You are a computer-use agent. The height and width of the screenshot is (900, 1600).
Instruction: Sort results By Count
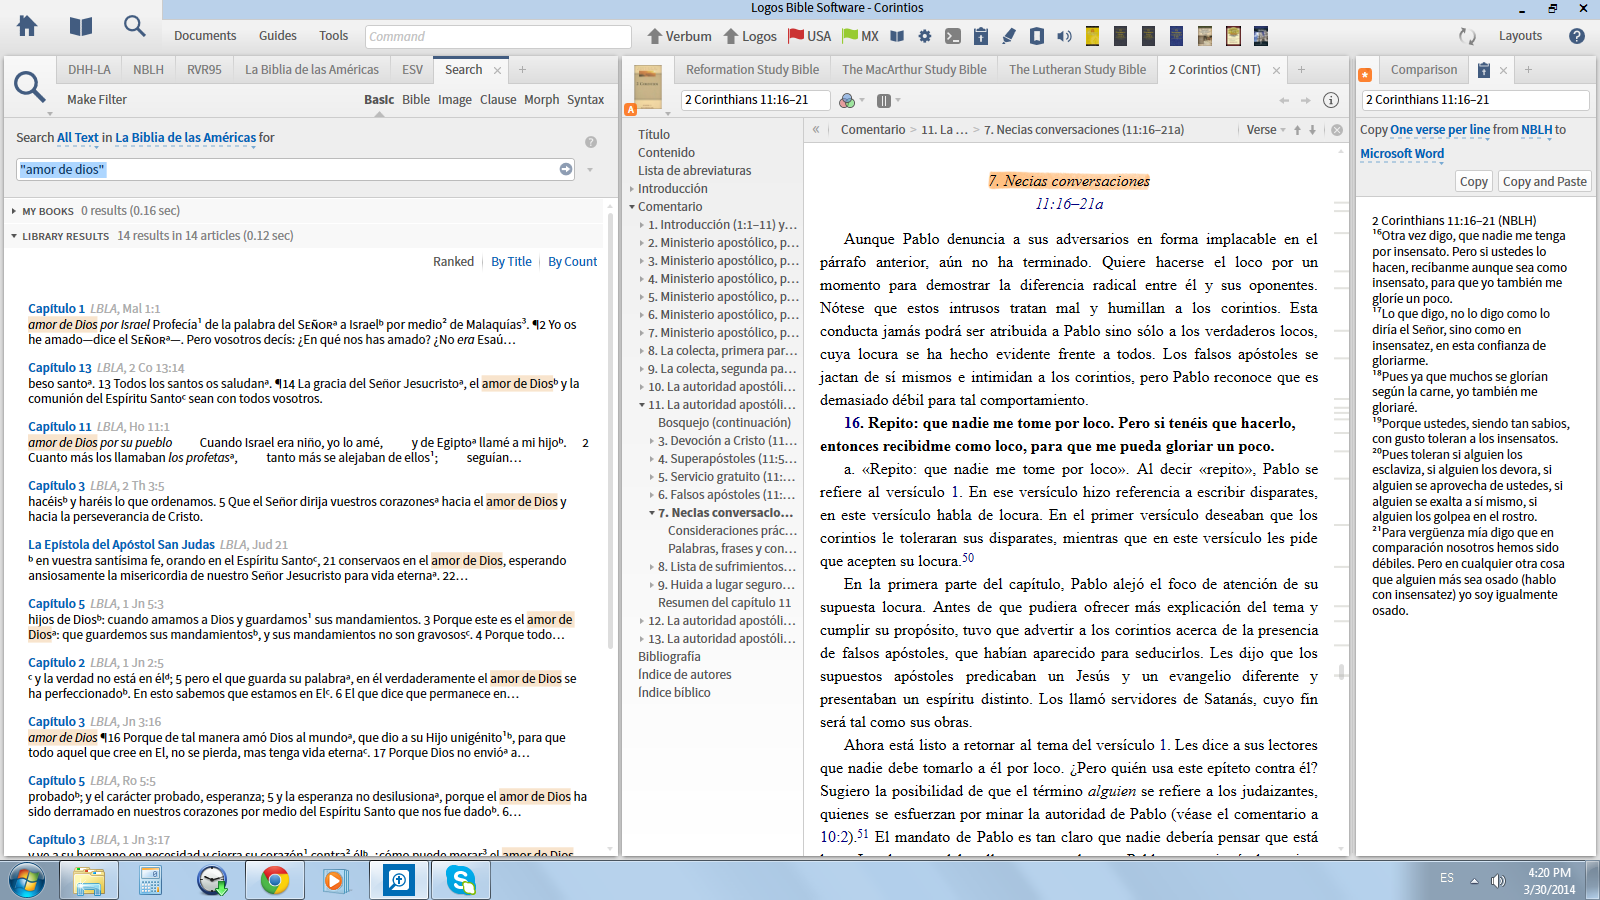tap(572, 262)
